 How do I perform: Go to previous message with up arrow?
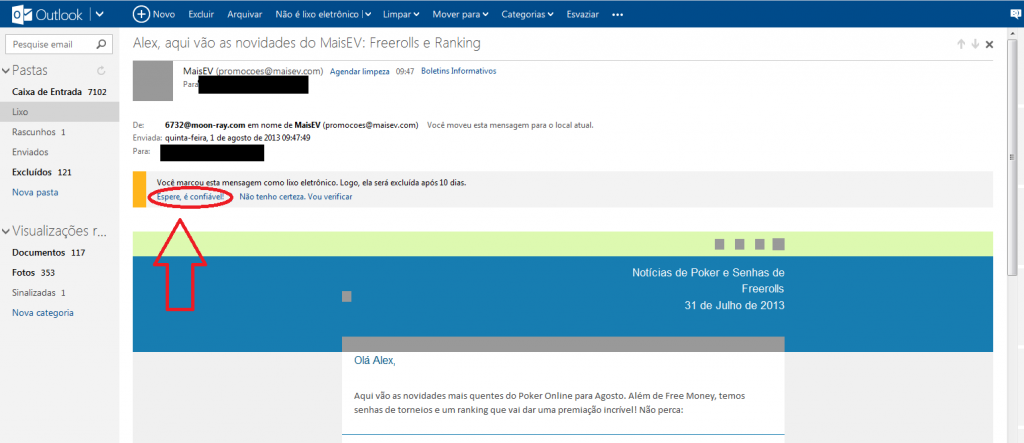coord(961,44)
